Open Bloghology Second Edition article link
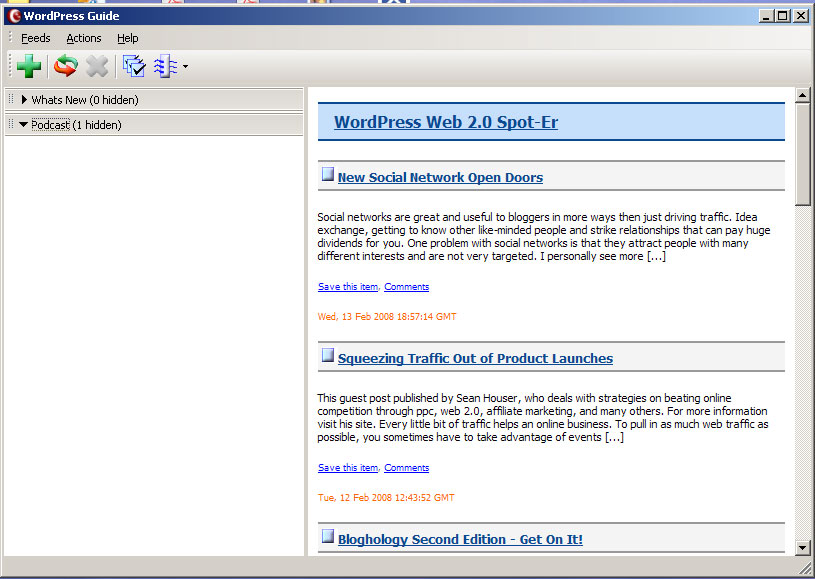 coord(460,539)
